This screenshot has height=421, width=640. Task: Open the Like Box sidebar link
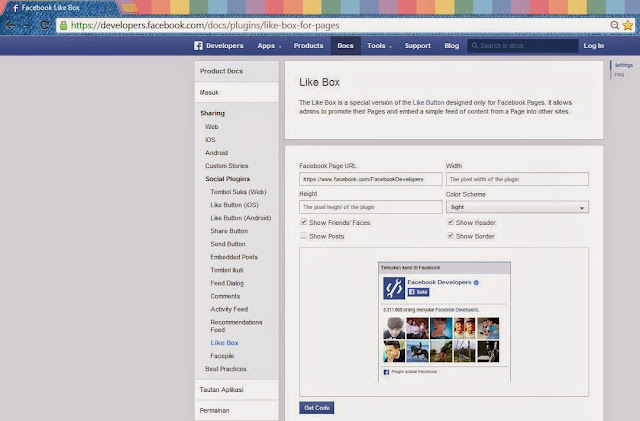pos(224,343)
